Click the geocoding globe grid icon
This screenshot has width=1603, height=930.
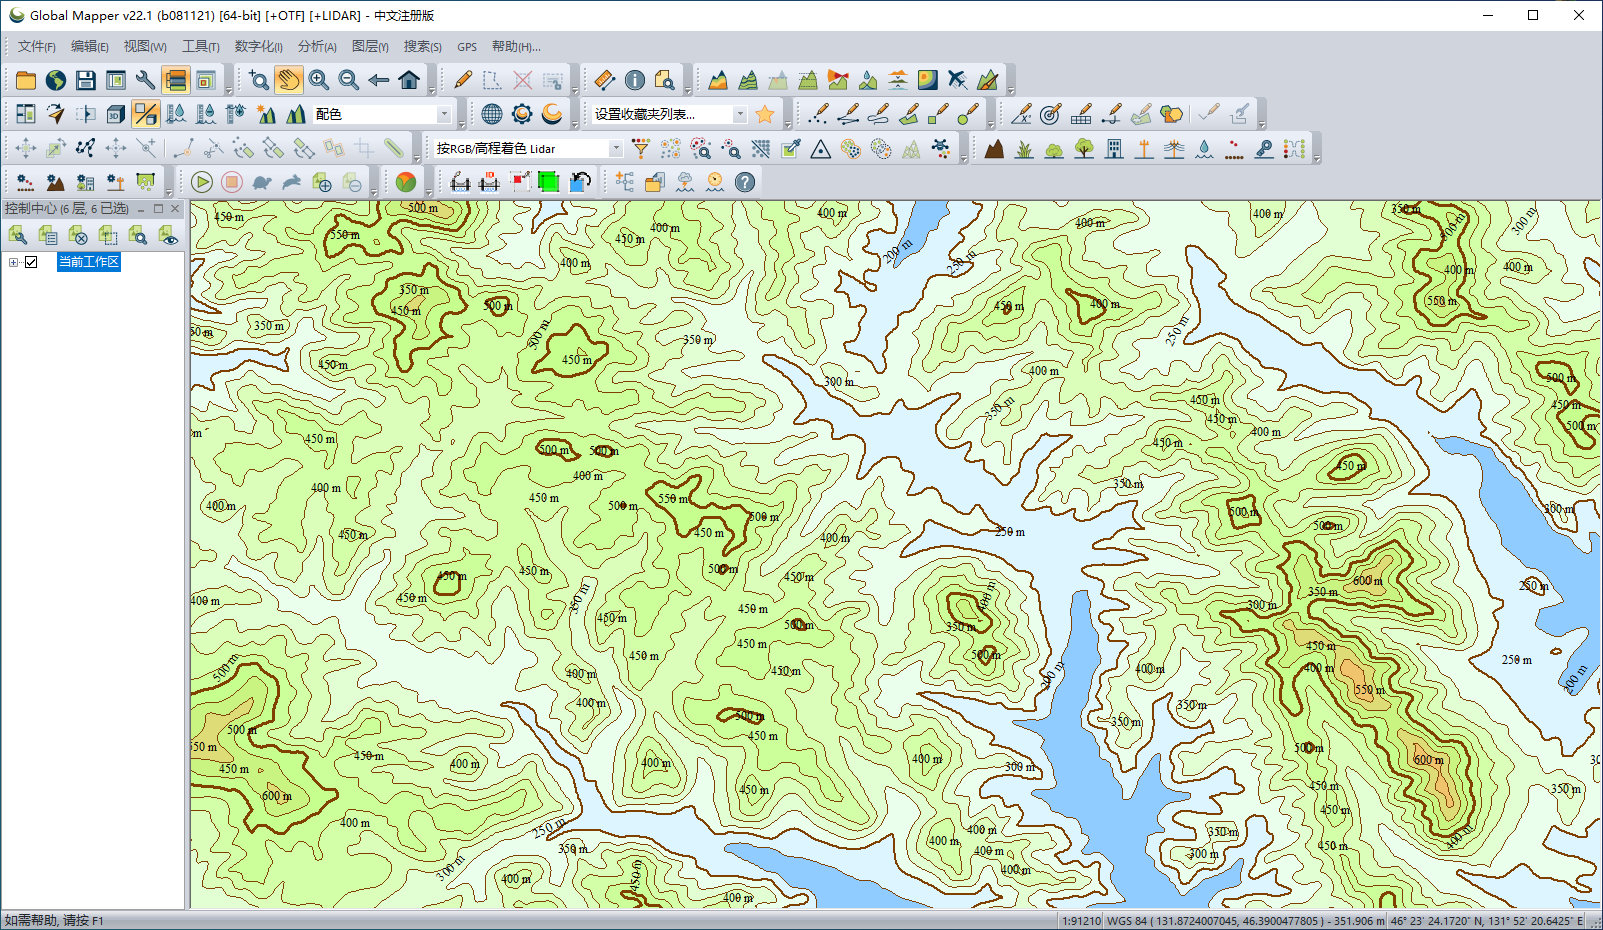coord(492,114)
